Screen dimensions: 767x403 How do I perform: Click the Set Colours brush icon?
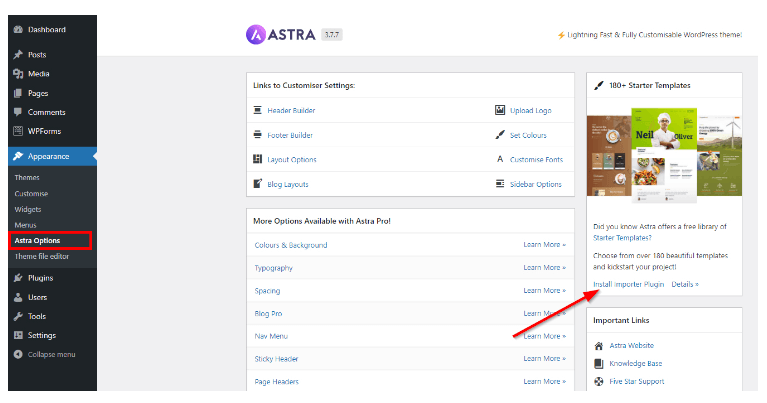(500, 134)
